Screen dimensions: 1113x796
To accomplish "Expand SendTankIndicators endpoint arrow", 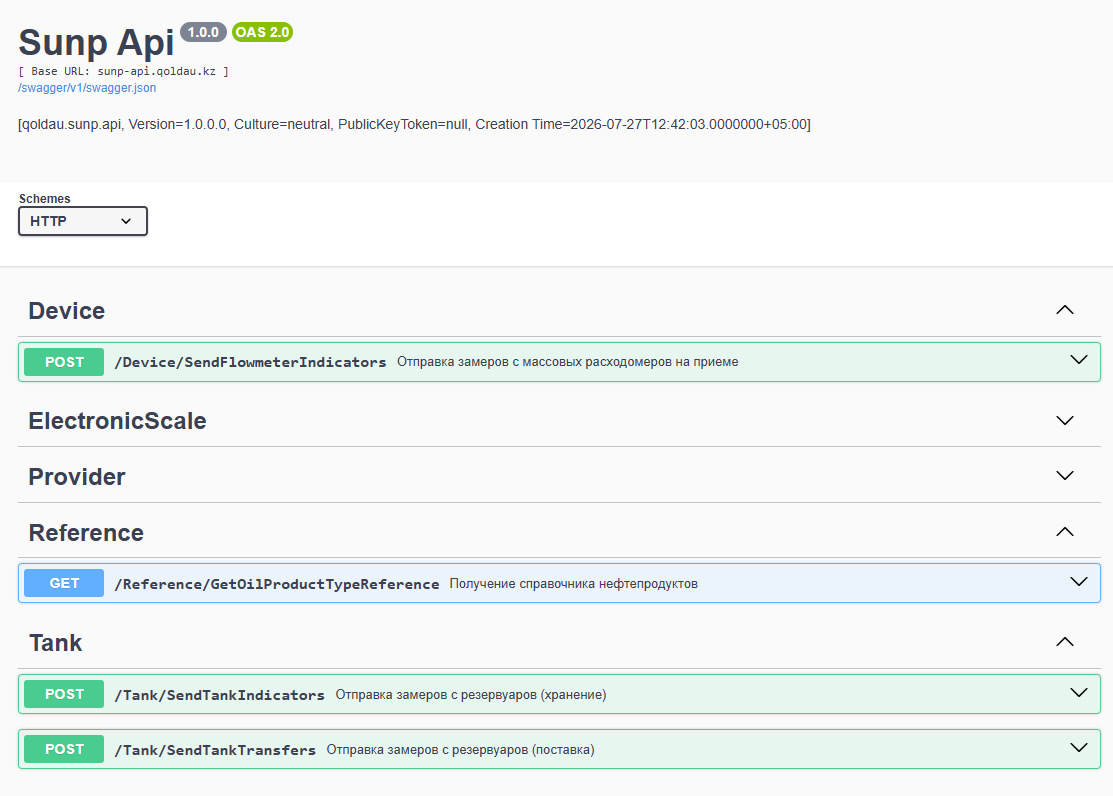I will [1079, 692].
